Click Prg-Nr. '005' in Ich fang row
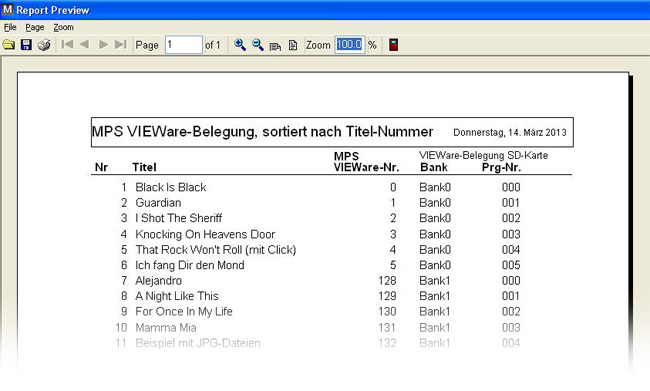The image size is (650, 391). 511,265
